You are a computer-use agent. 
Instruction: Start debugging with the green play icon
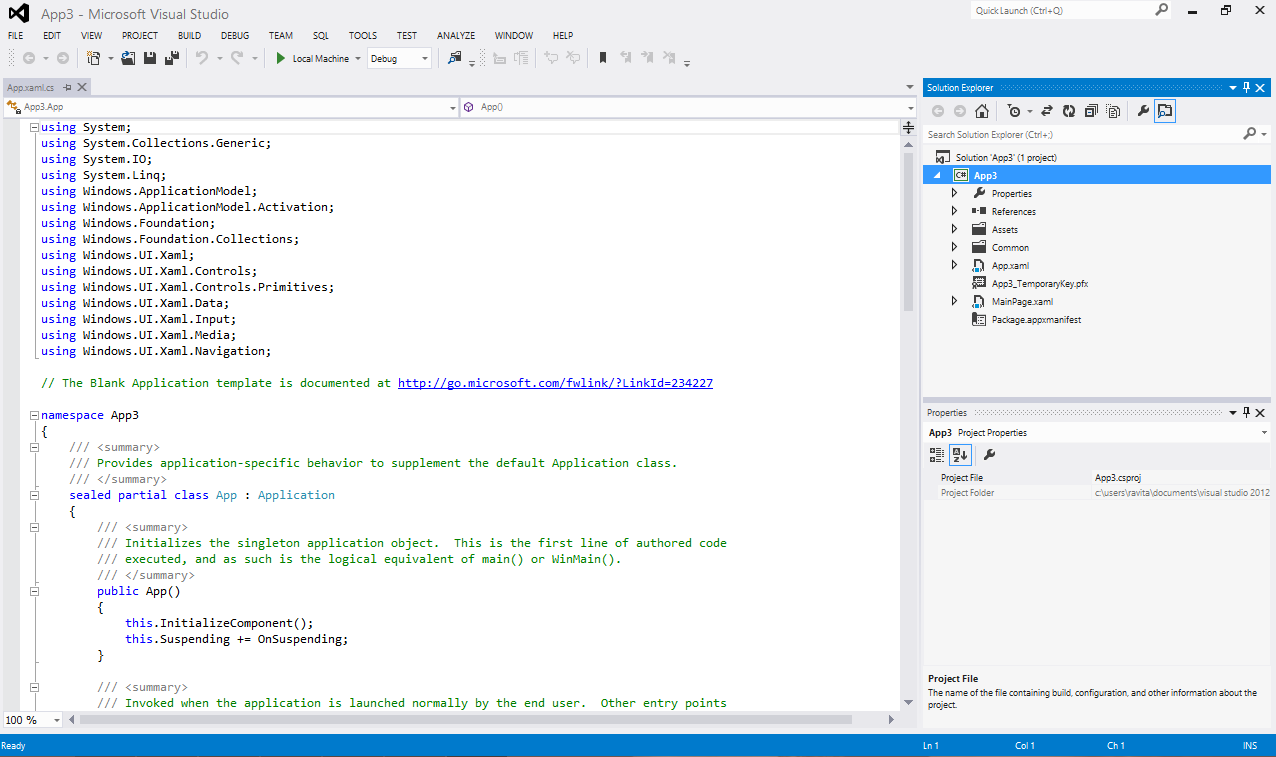click(281, 58)
